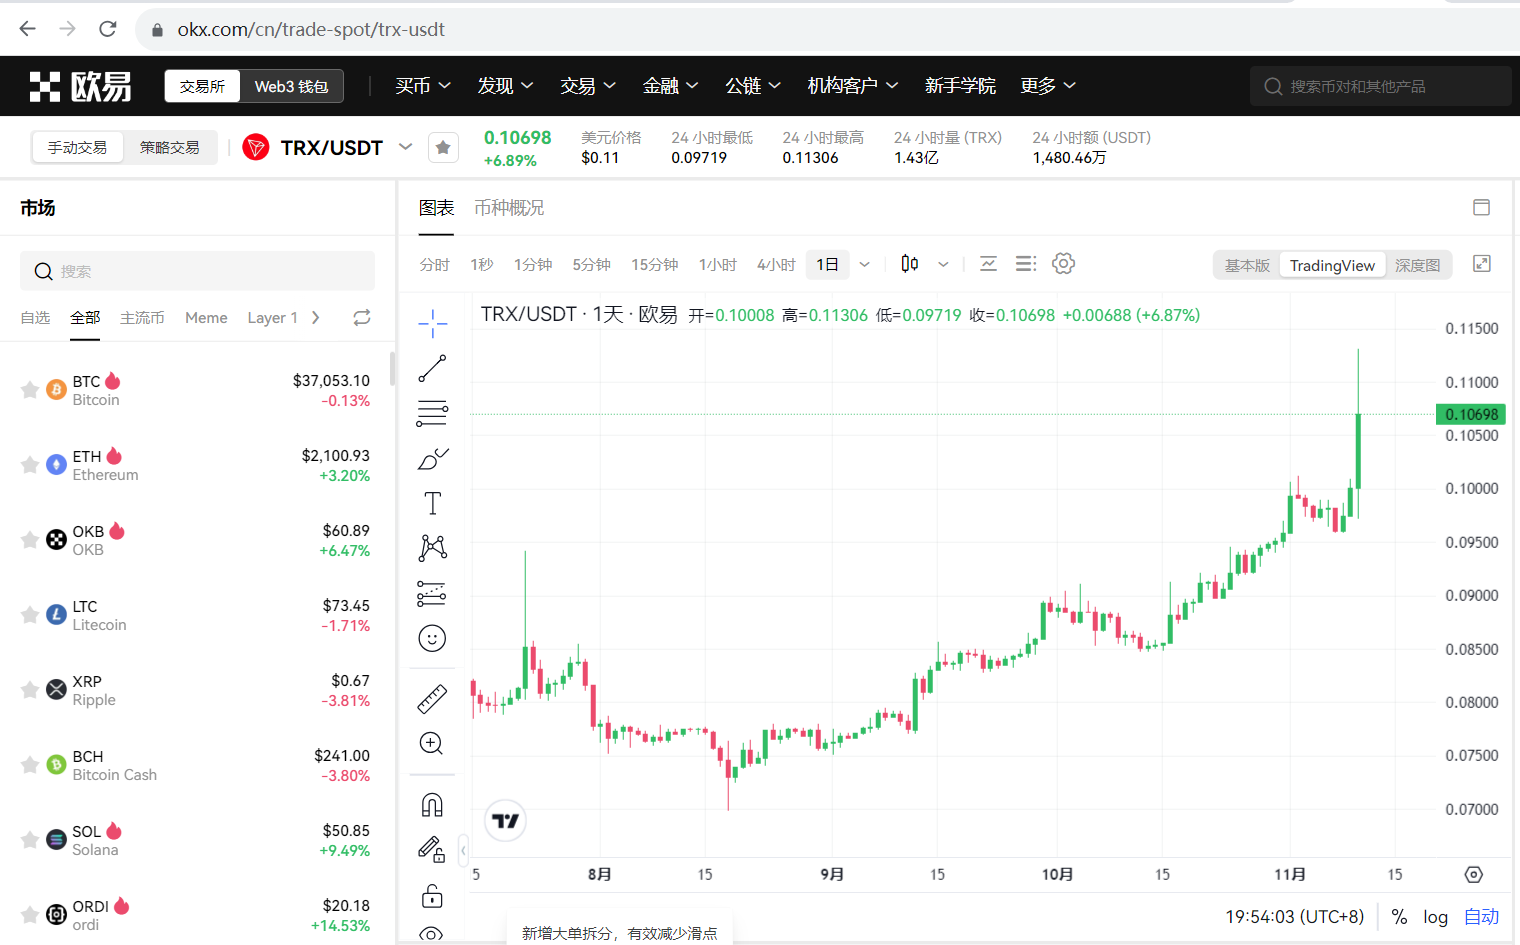Open chart style dropdown arrow

[x=943, y=264]
